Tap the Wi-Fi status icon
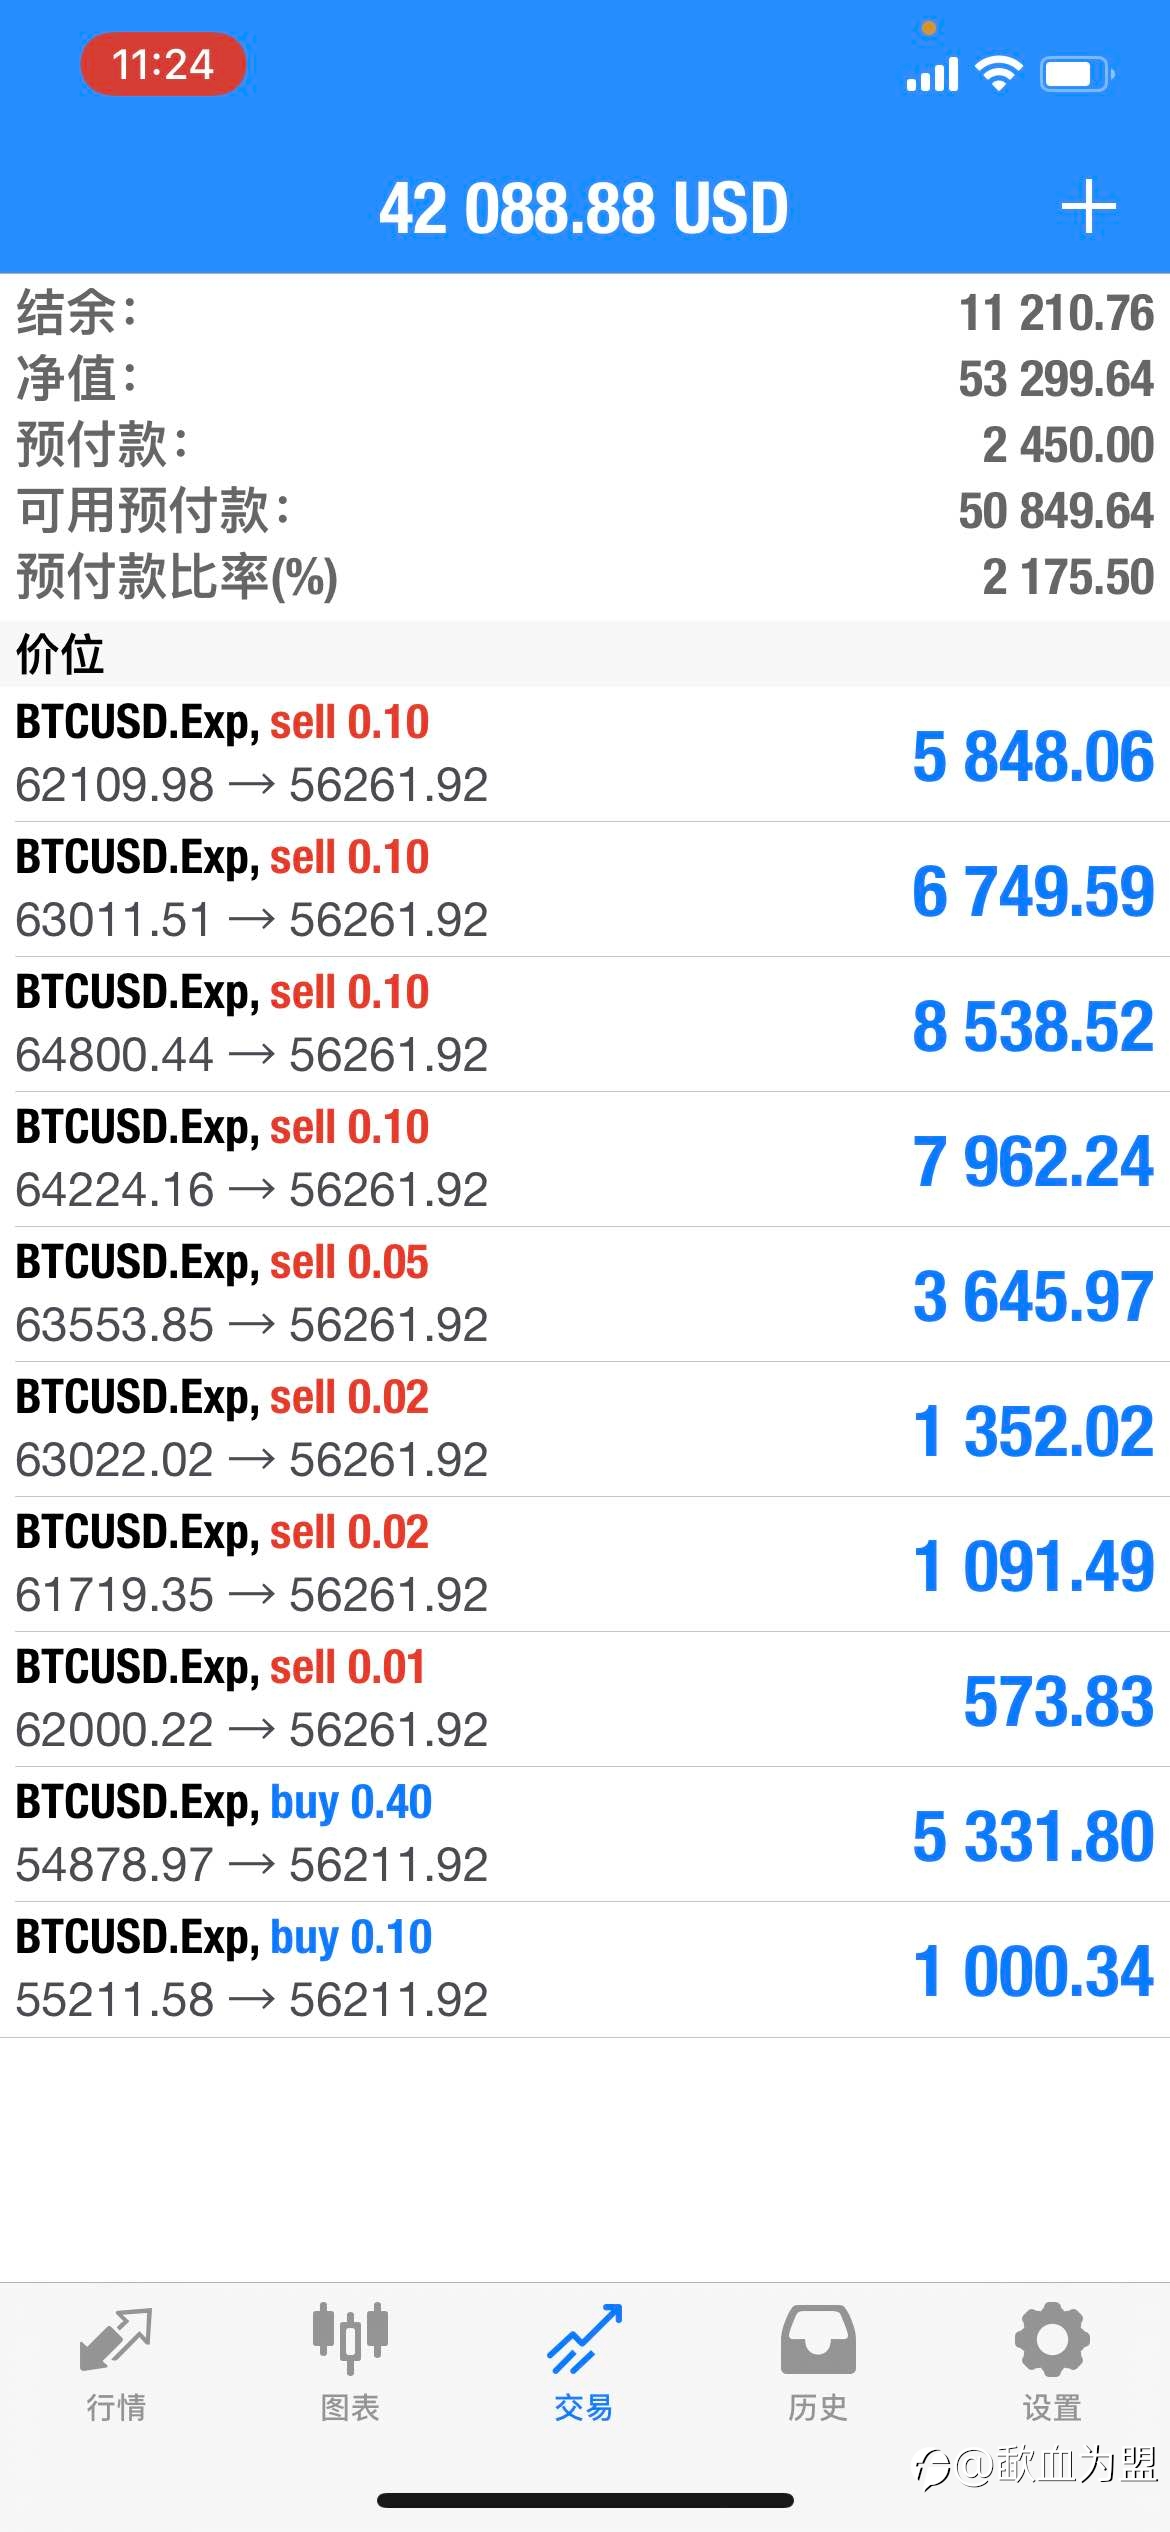Viewport: 1170px width, 2532px height. (998, 73)
